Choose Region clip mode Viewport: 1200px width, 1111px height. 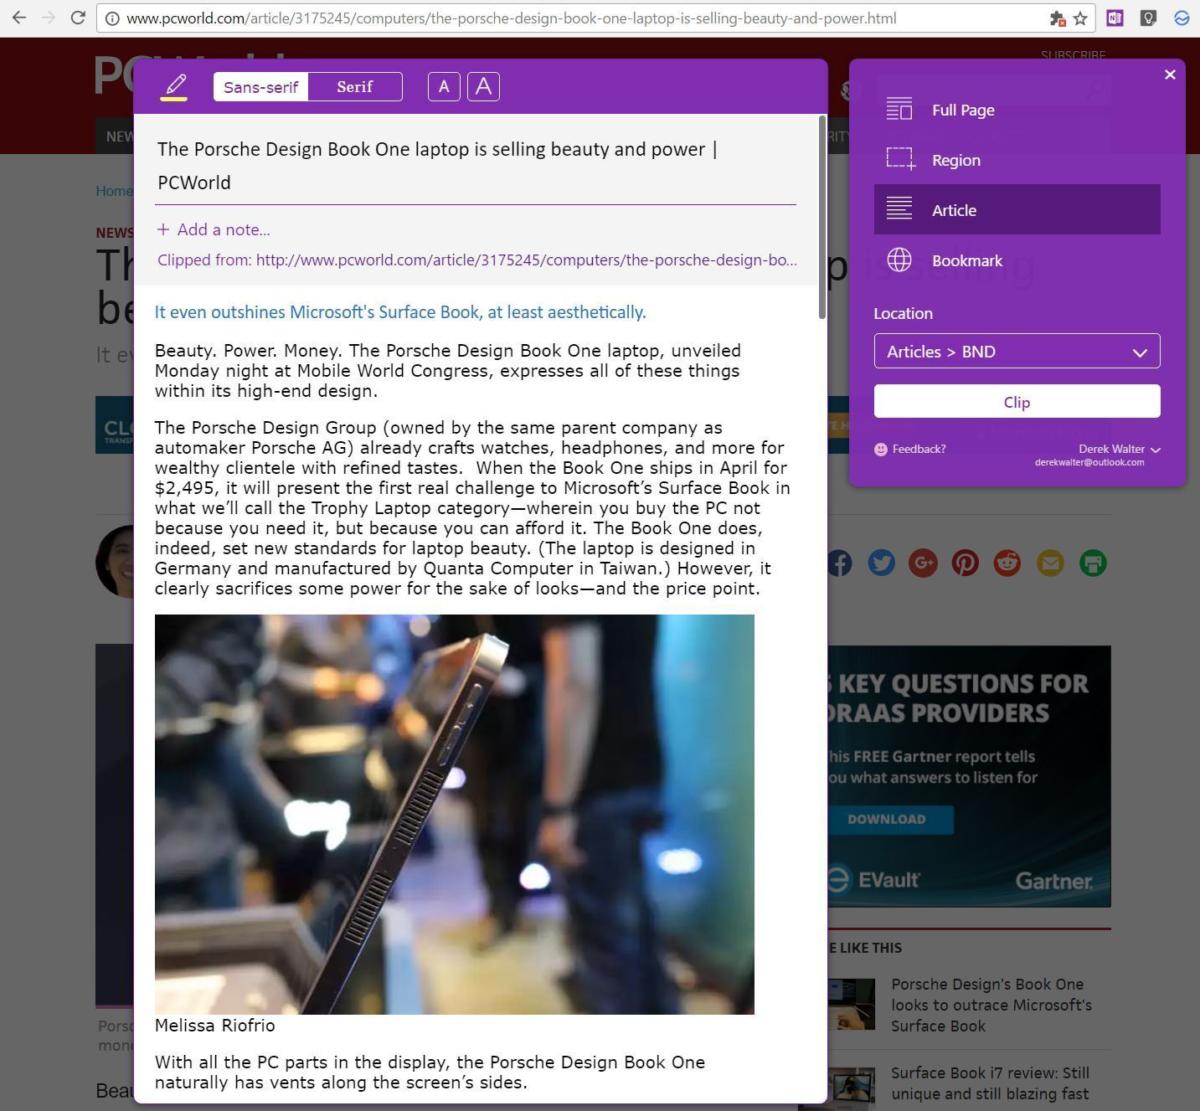pos(1017,160)
